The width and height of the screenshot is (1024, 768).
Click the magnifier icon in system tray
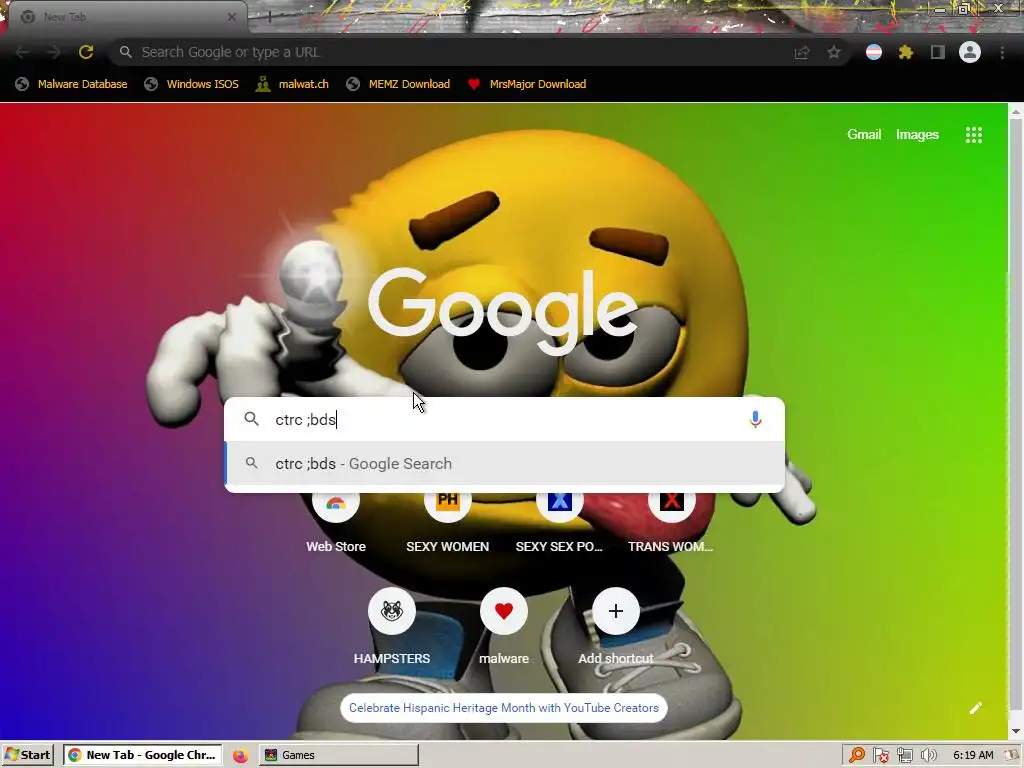(857, 755)
